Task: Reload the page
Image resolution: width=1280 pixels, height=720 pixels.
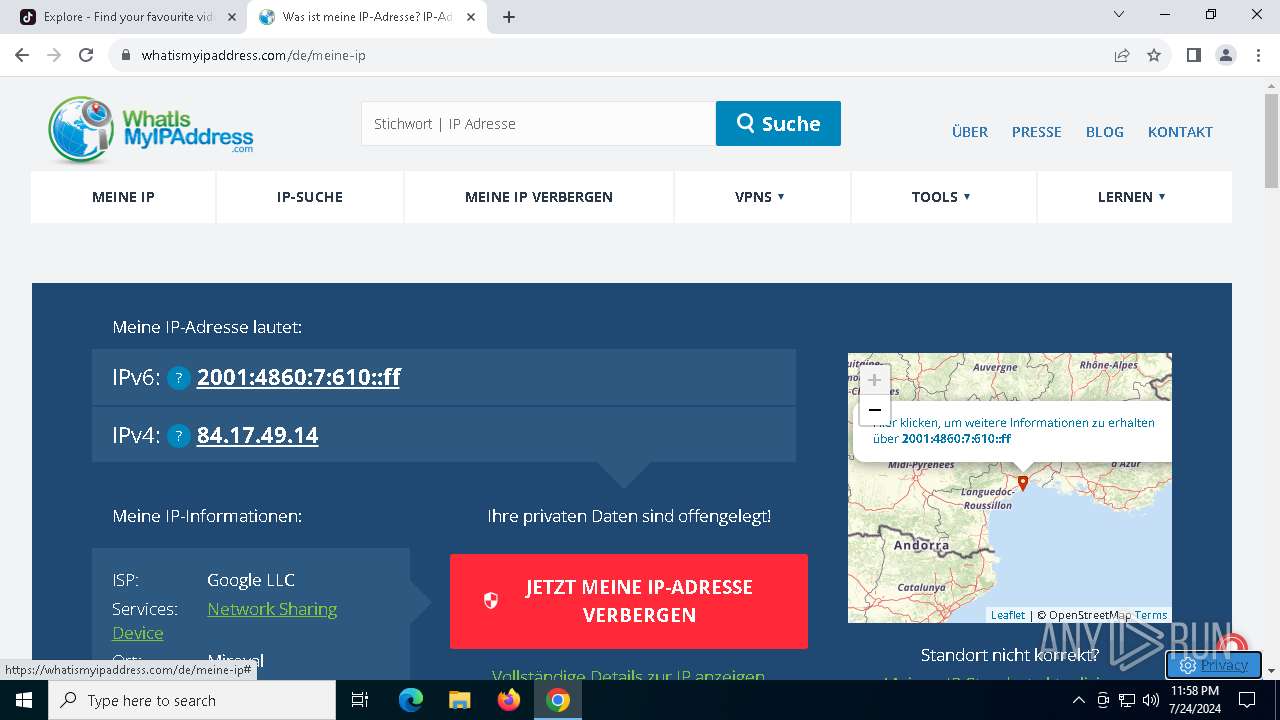Action: coord(86,55)
